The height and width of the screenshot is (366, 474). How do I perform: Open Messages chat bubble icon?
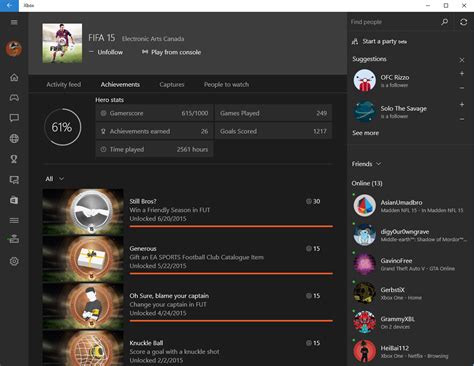14,118
